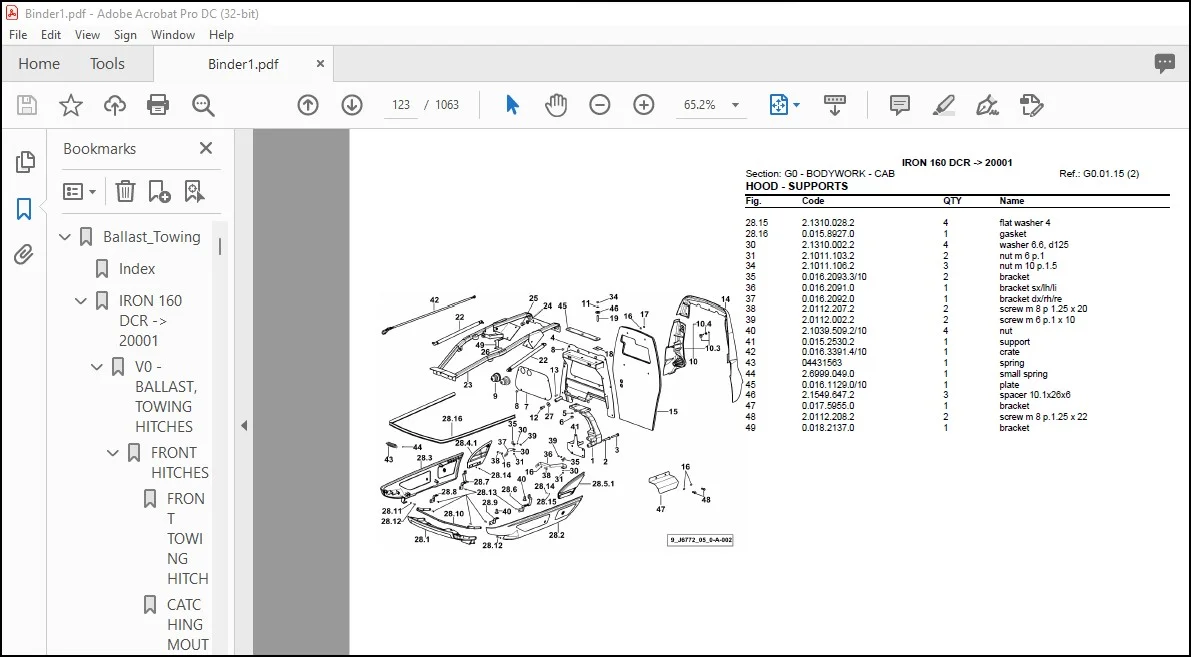Find current bookmark icon
Screen dimensions: 1191x657
[194, 191]
